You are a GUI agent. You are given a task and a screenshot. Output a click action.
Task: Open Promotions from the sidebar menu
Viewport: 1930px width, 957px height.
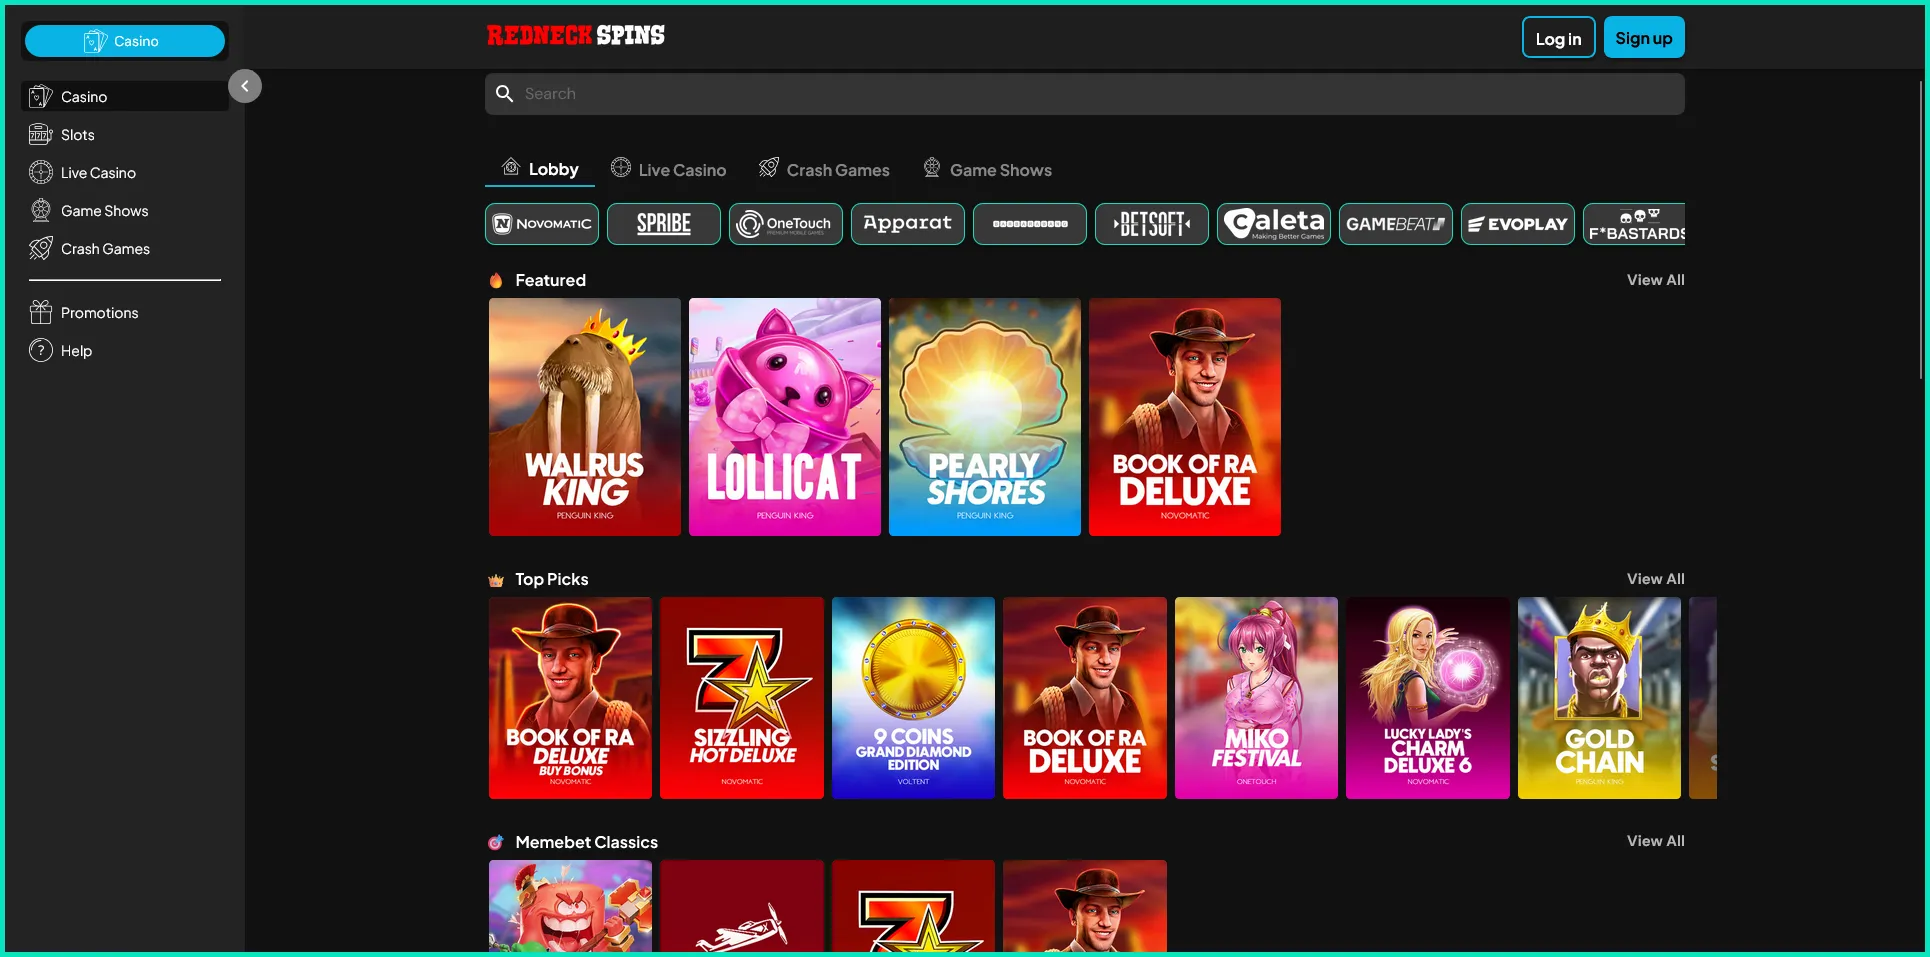click(x=125, y=313)
